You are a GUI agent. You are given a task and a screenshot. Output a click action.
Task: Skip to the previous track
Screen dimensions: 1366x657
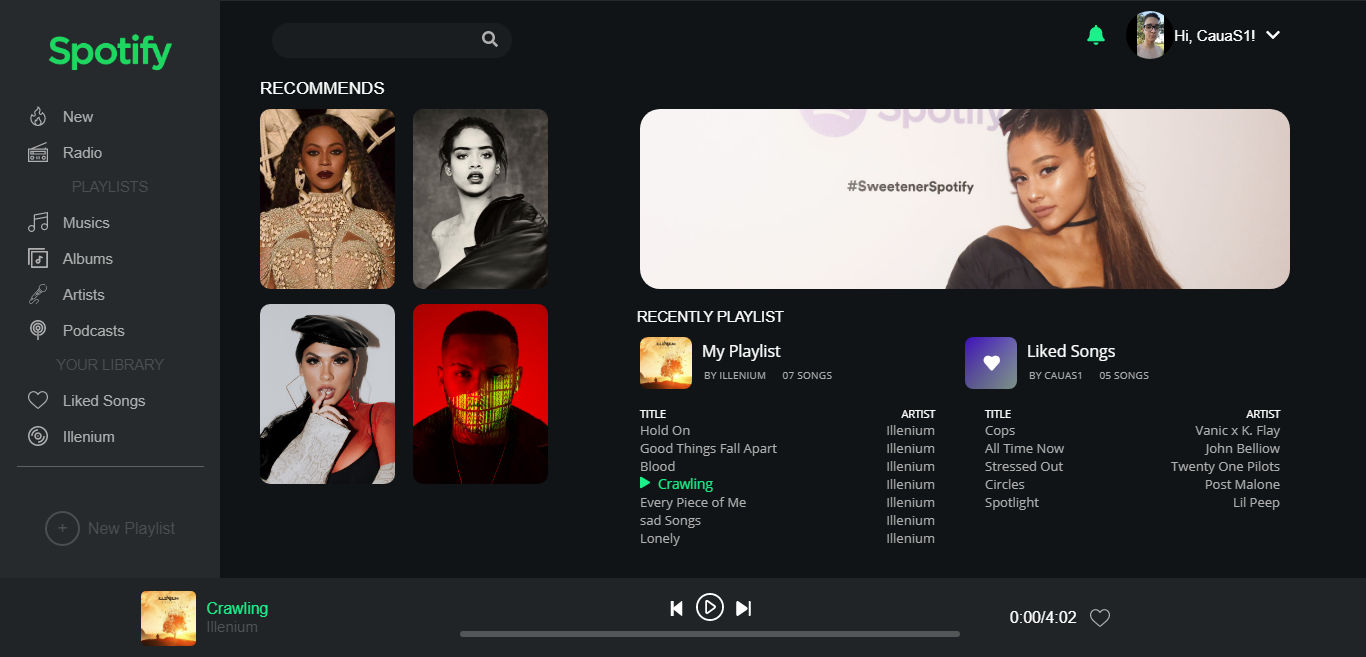[676, 608]
